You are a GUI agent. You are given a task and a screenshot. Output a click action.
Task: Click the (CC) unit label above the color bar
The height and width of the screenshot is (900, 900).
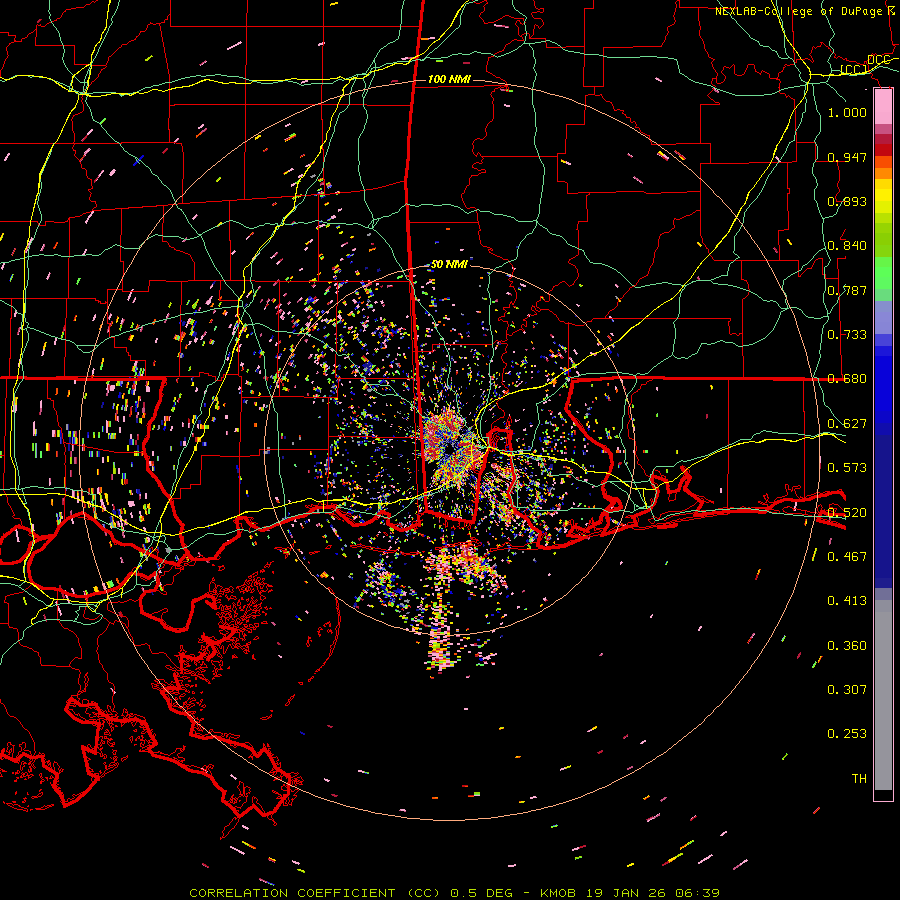[854, 70]
